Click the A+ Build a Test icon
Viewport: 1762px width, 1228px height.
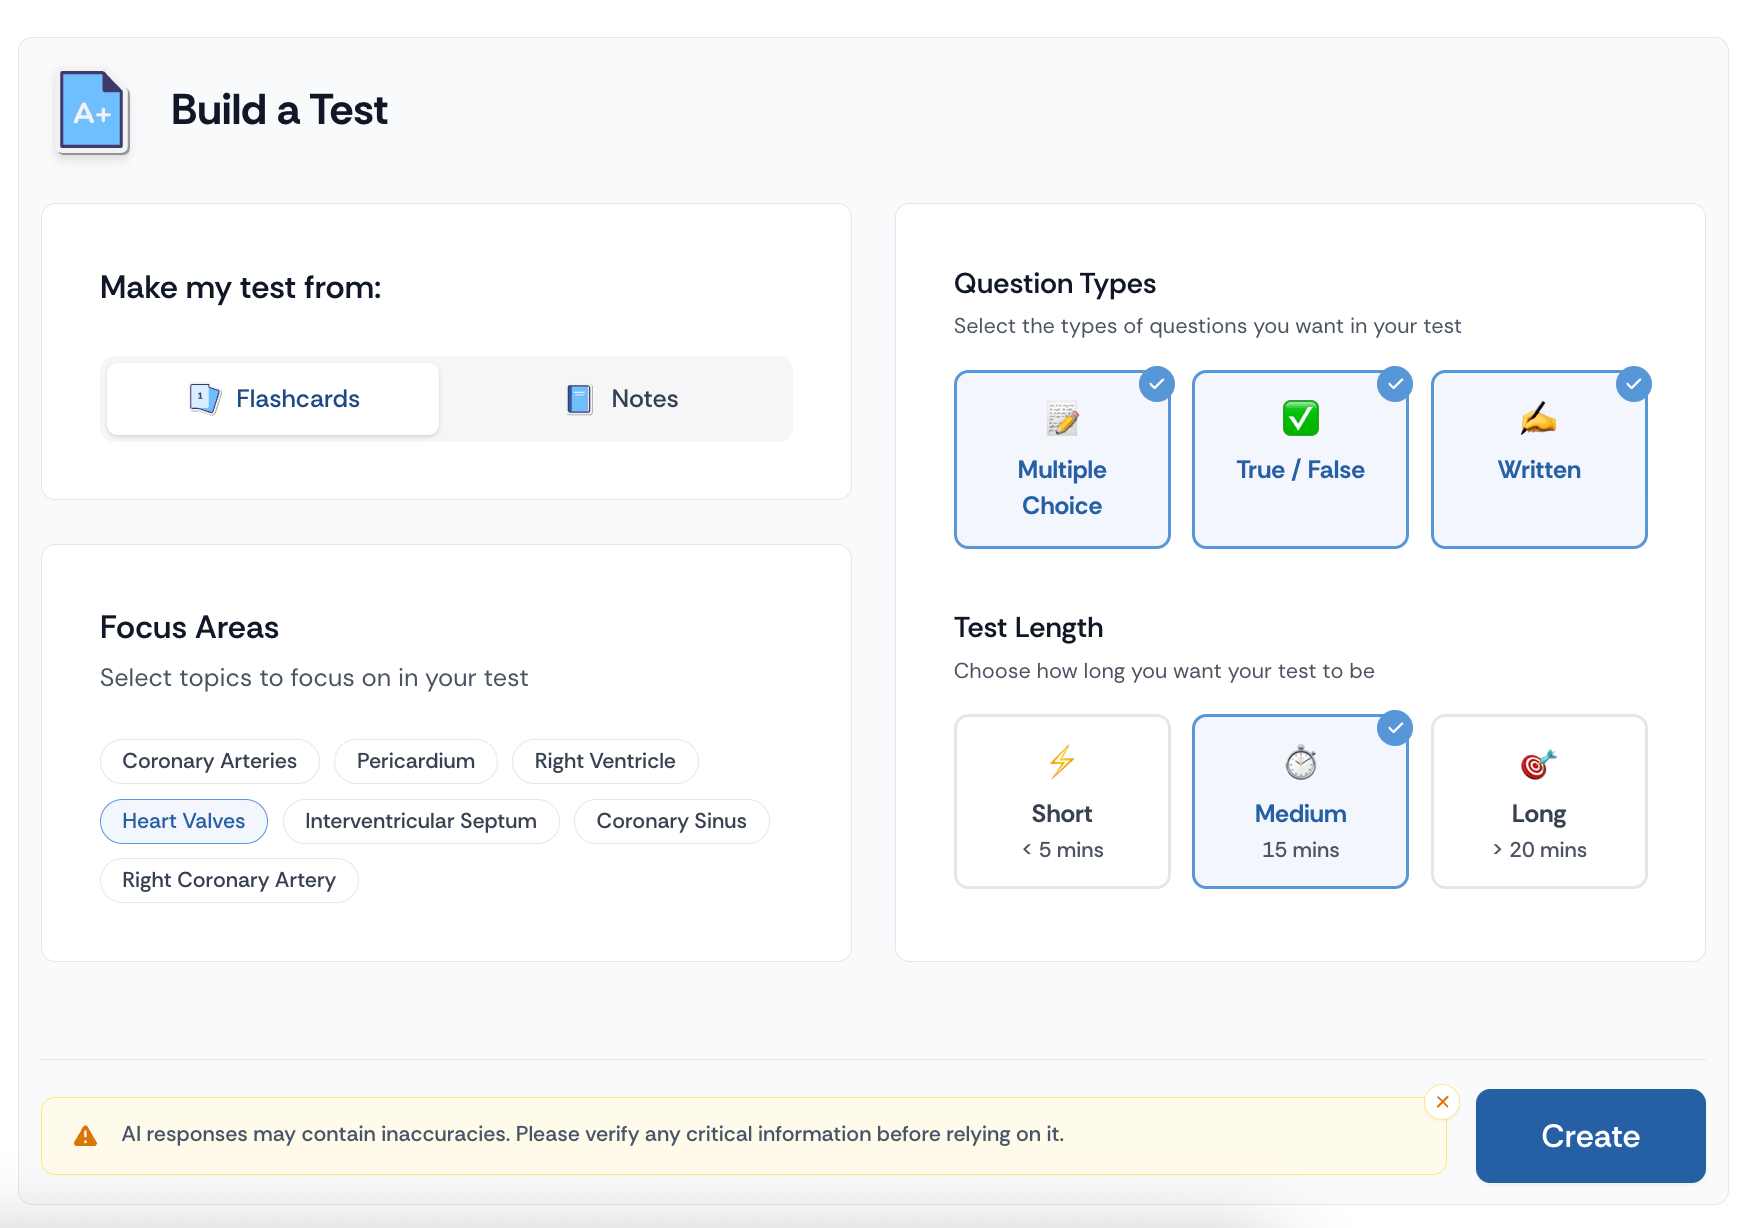click(93, 112)
